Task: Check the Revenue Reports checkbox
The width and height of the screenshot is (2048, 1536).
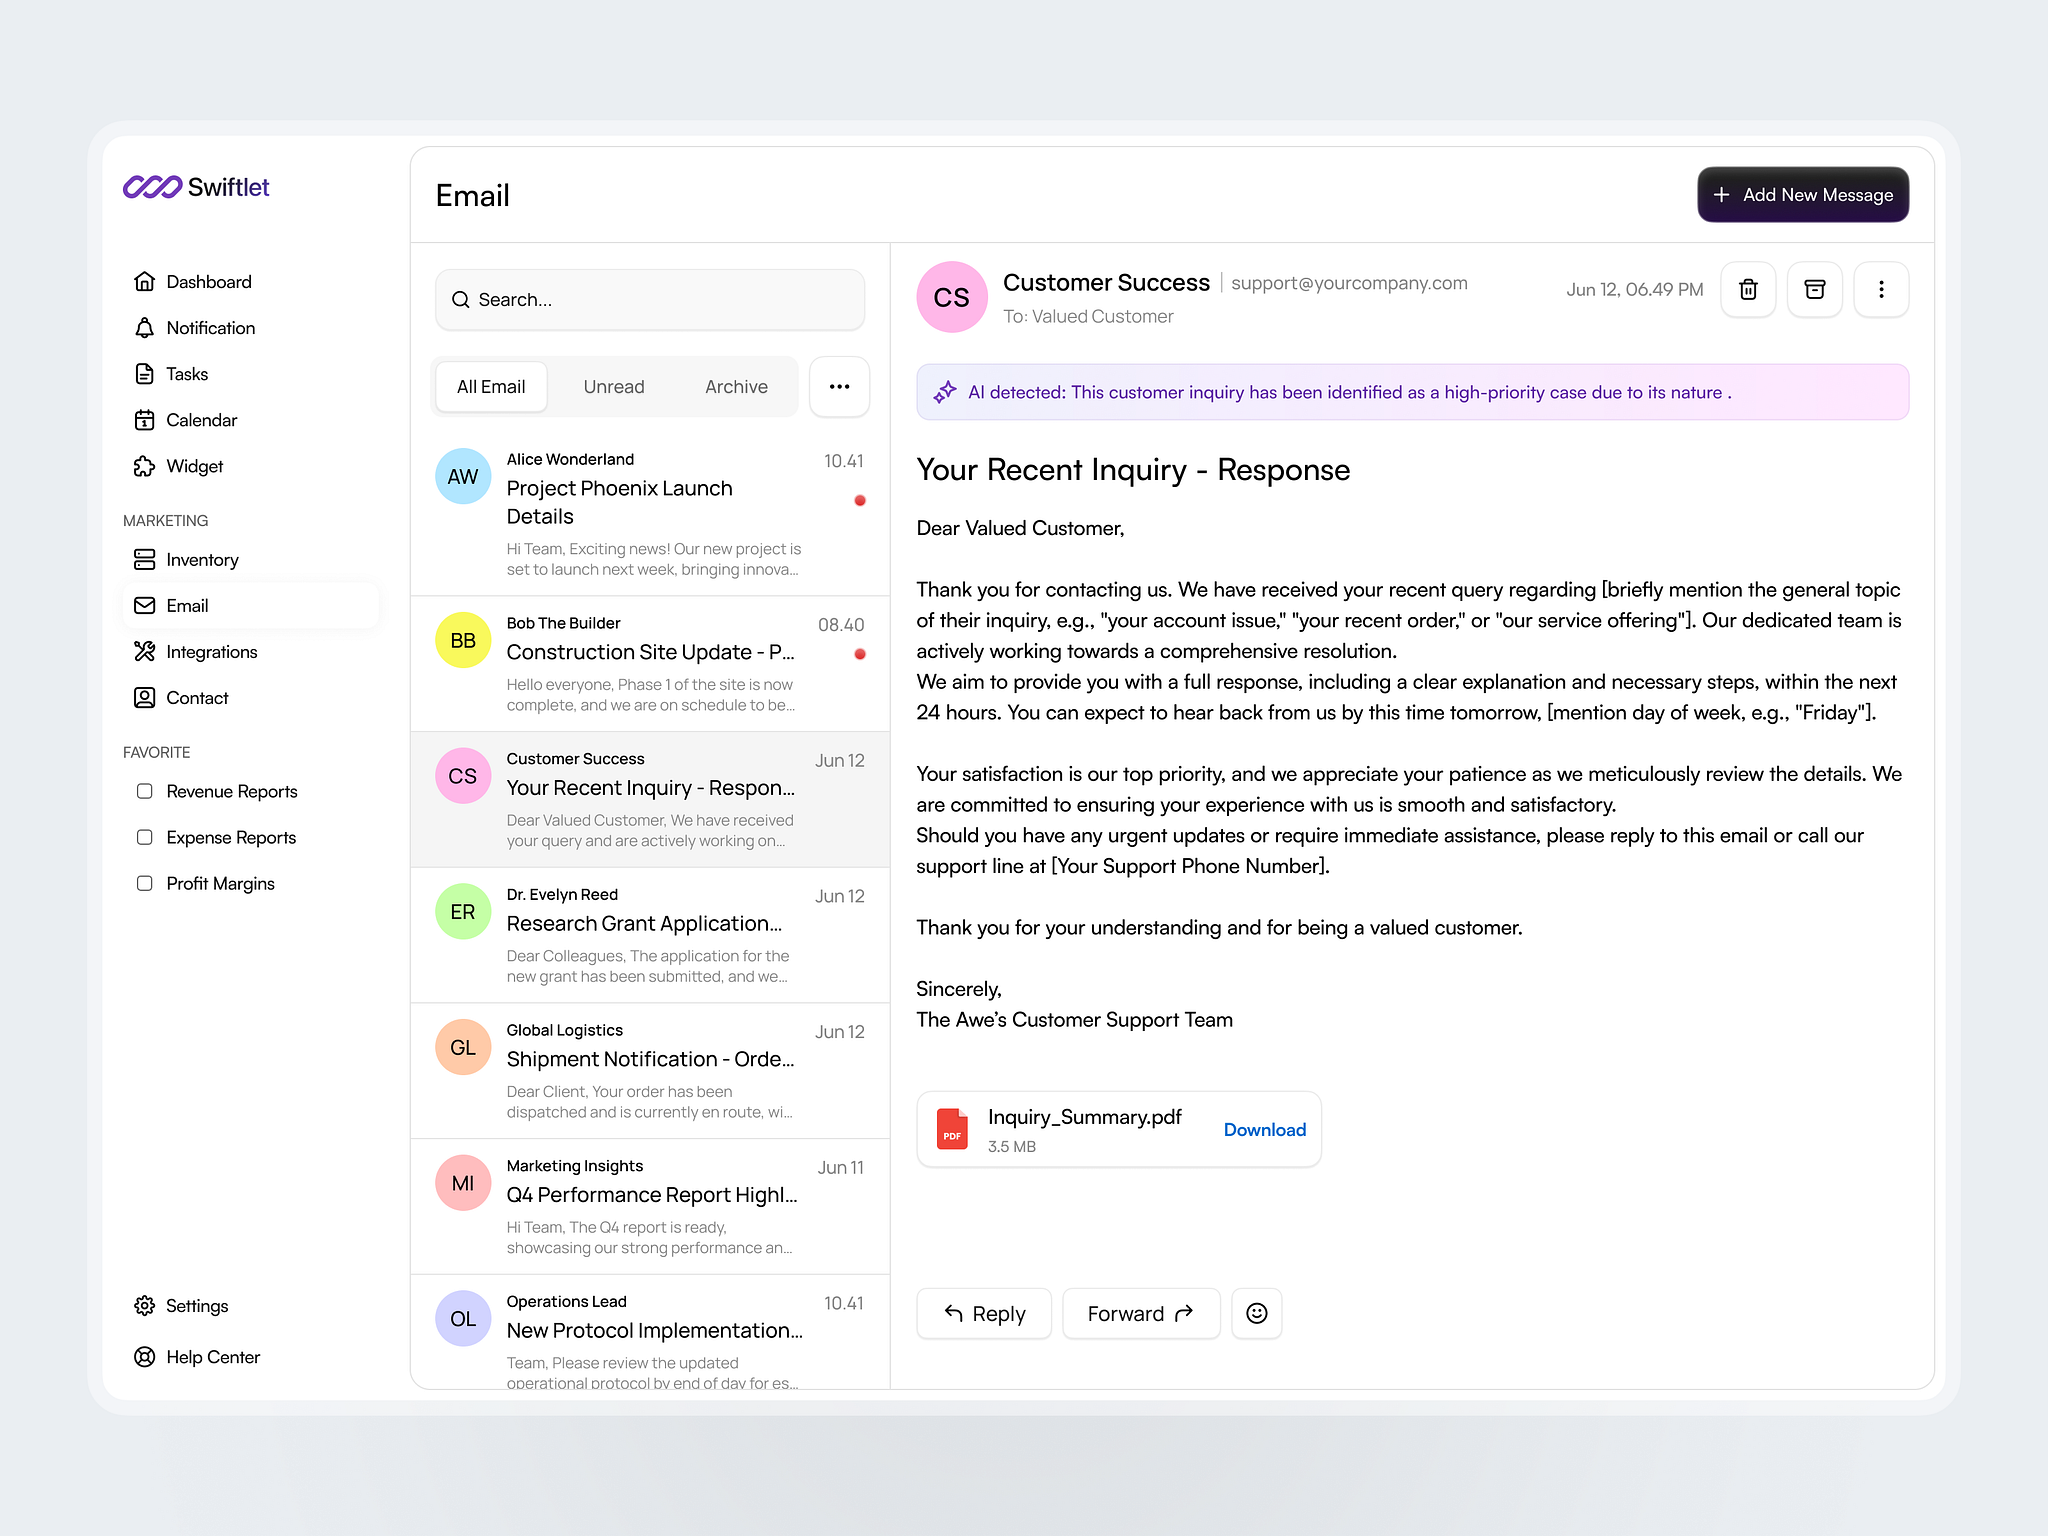Action: (145, 791)
